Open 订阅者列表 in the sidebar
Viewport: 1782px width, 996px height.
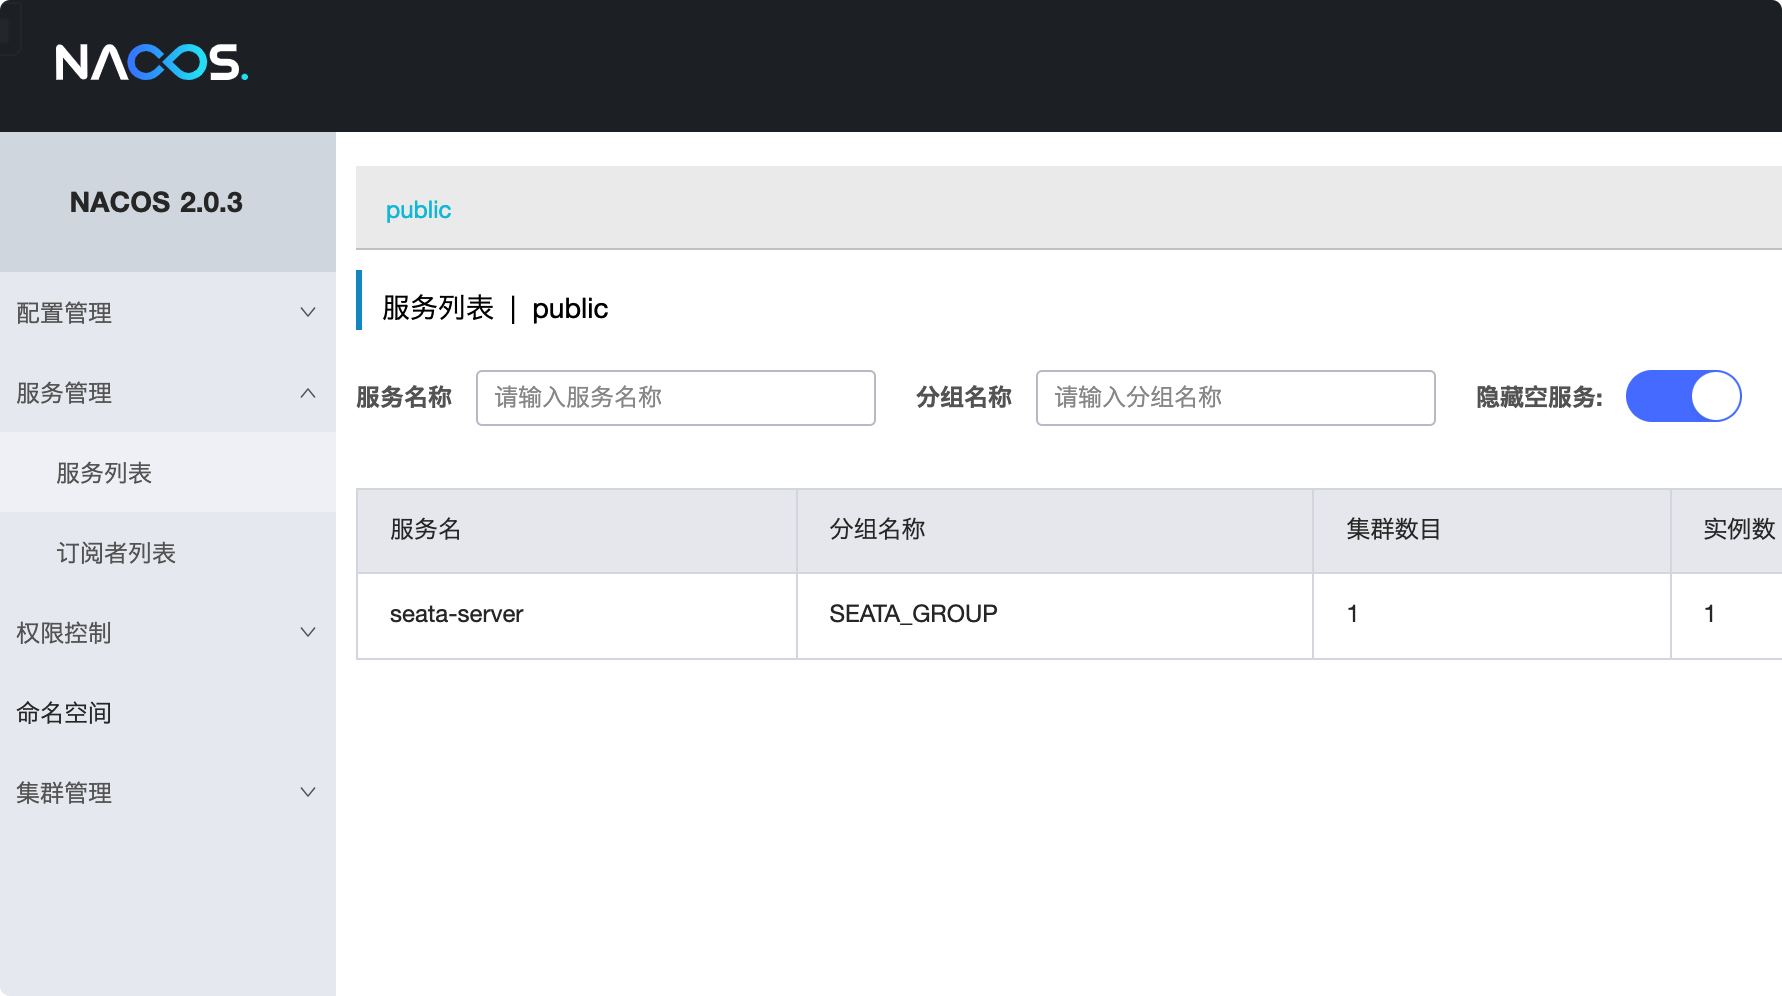168,552
